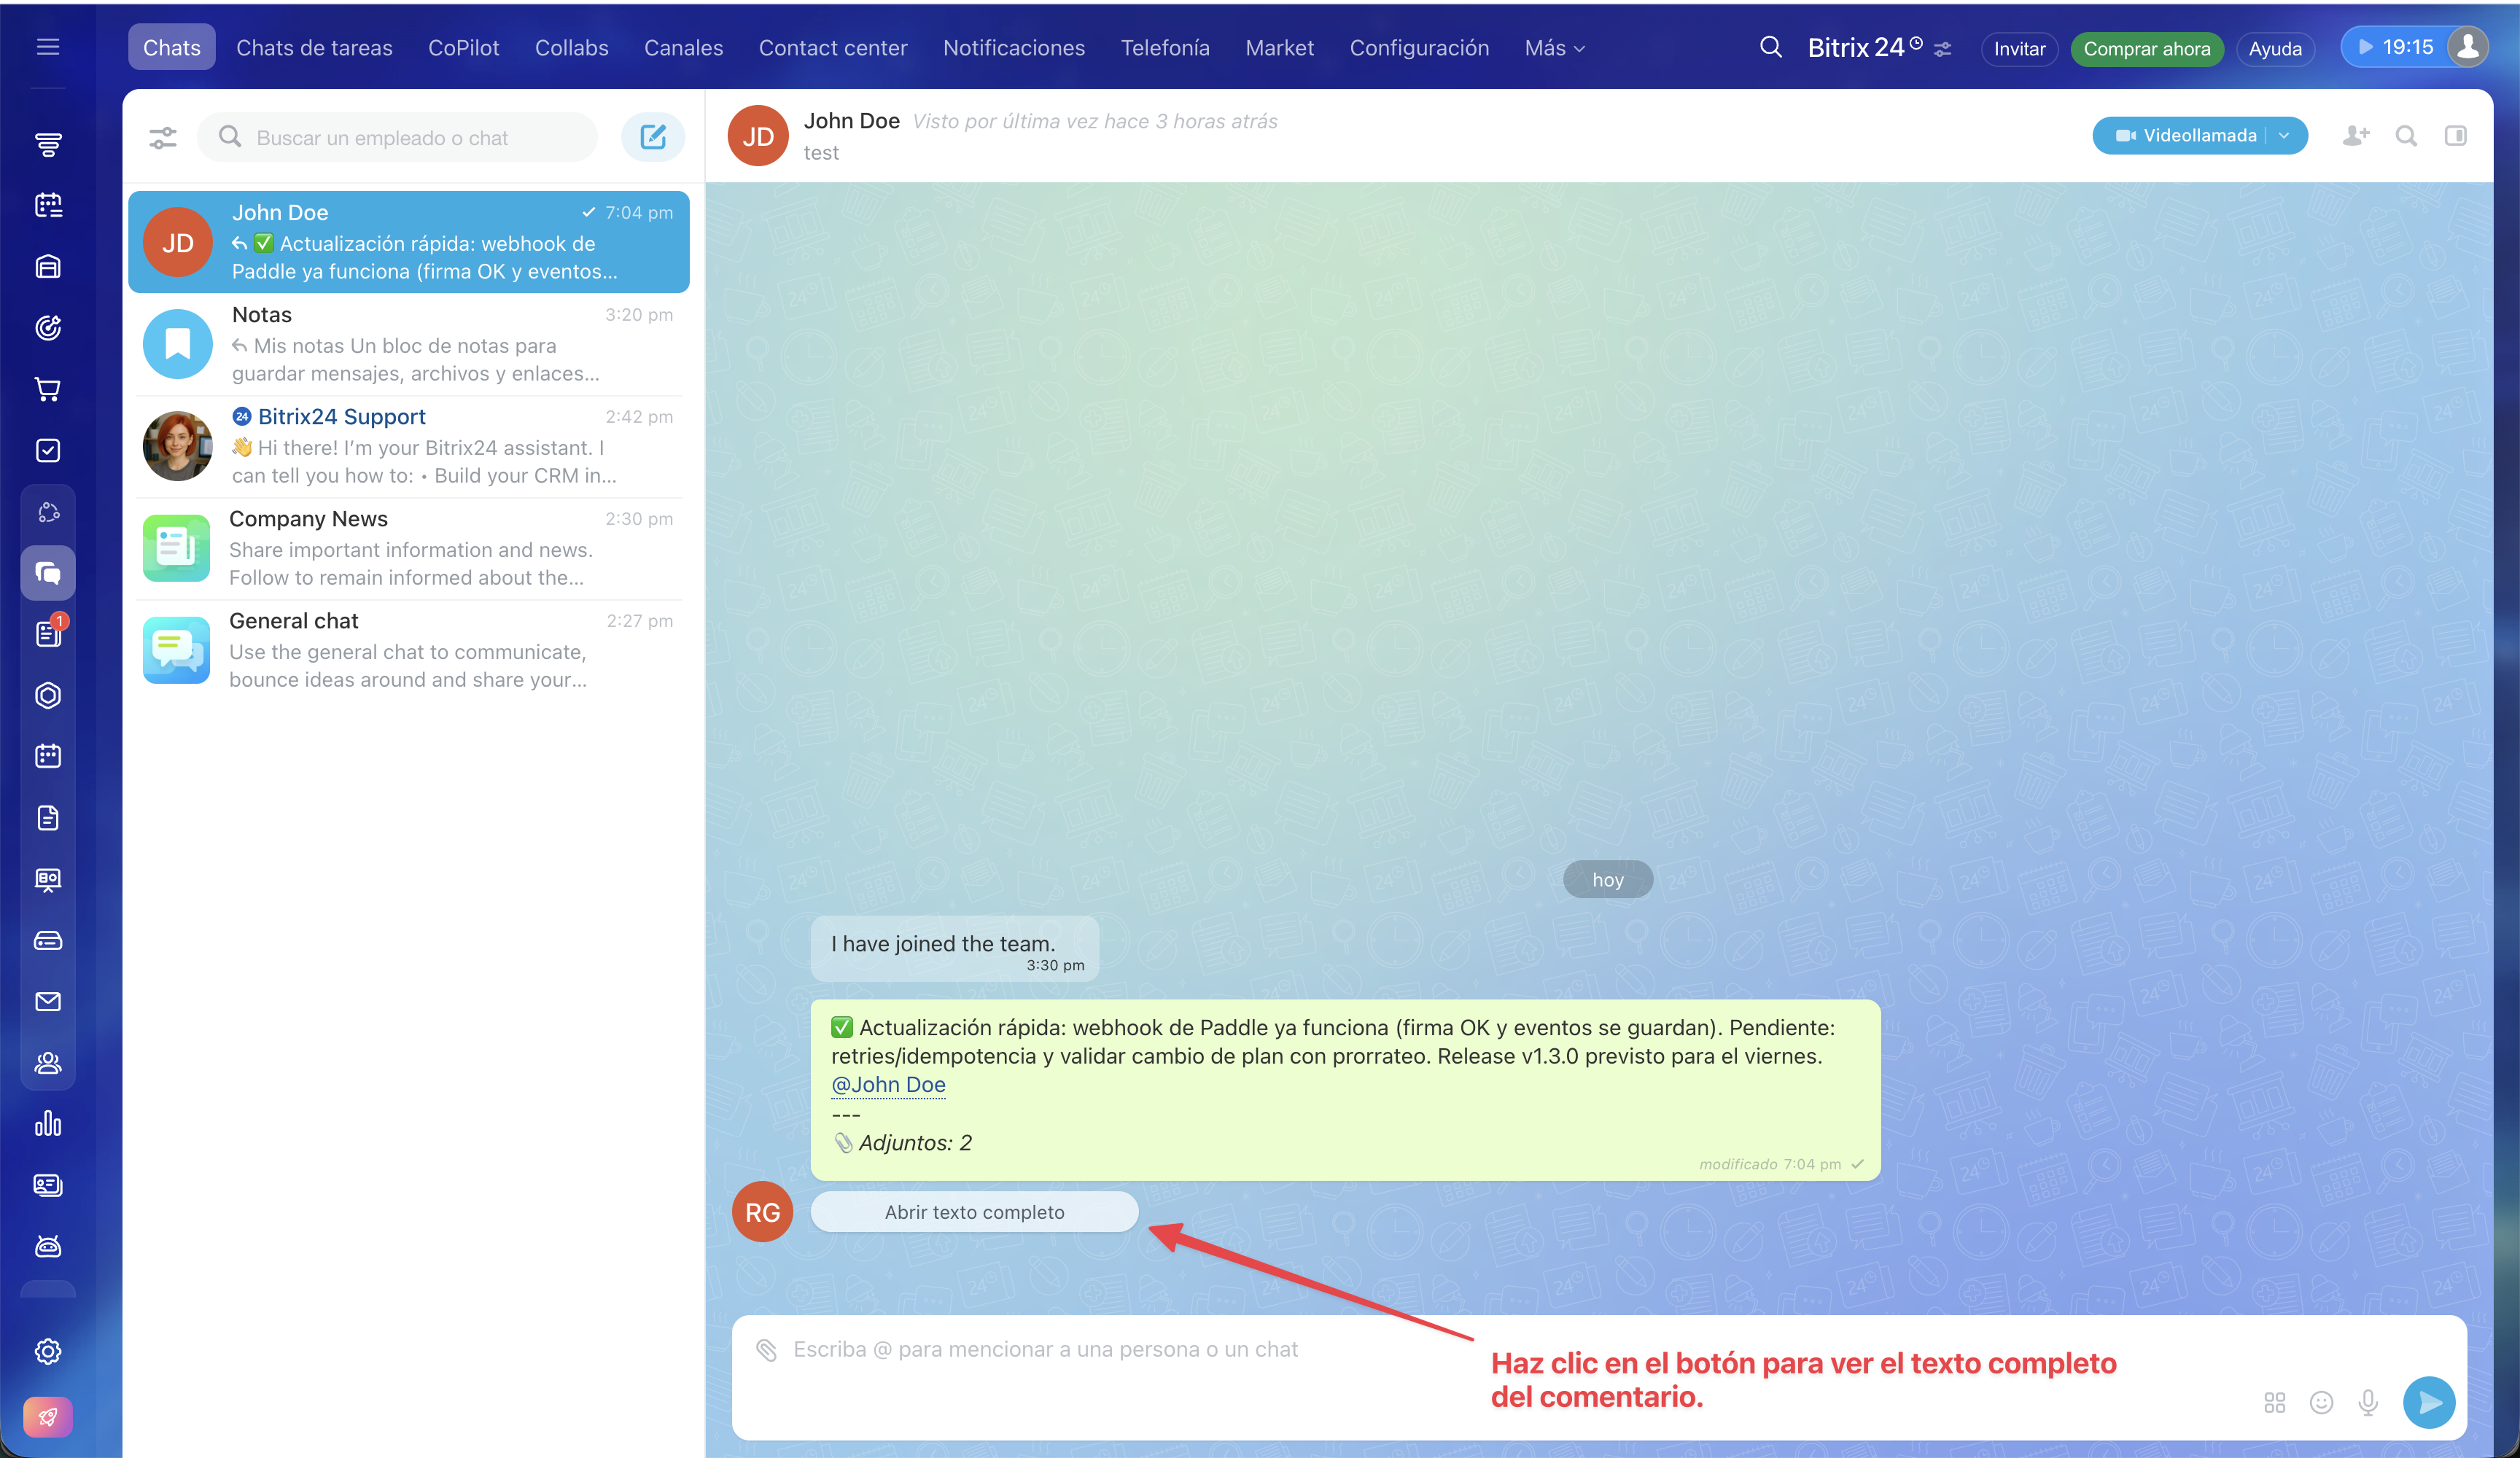Image resolution: width=2520 pixels, height=1458 pixels.
Task: Click the new chat compose icon
Action: coord(652,137)
